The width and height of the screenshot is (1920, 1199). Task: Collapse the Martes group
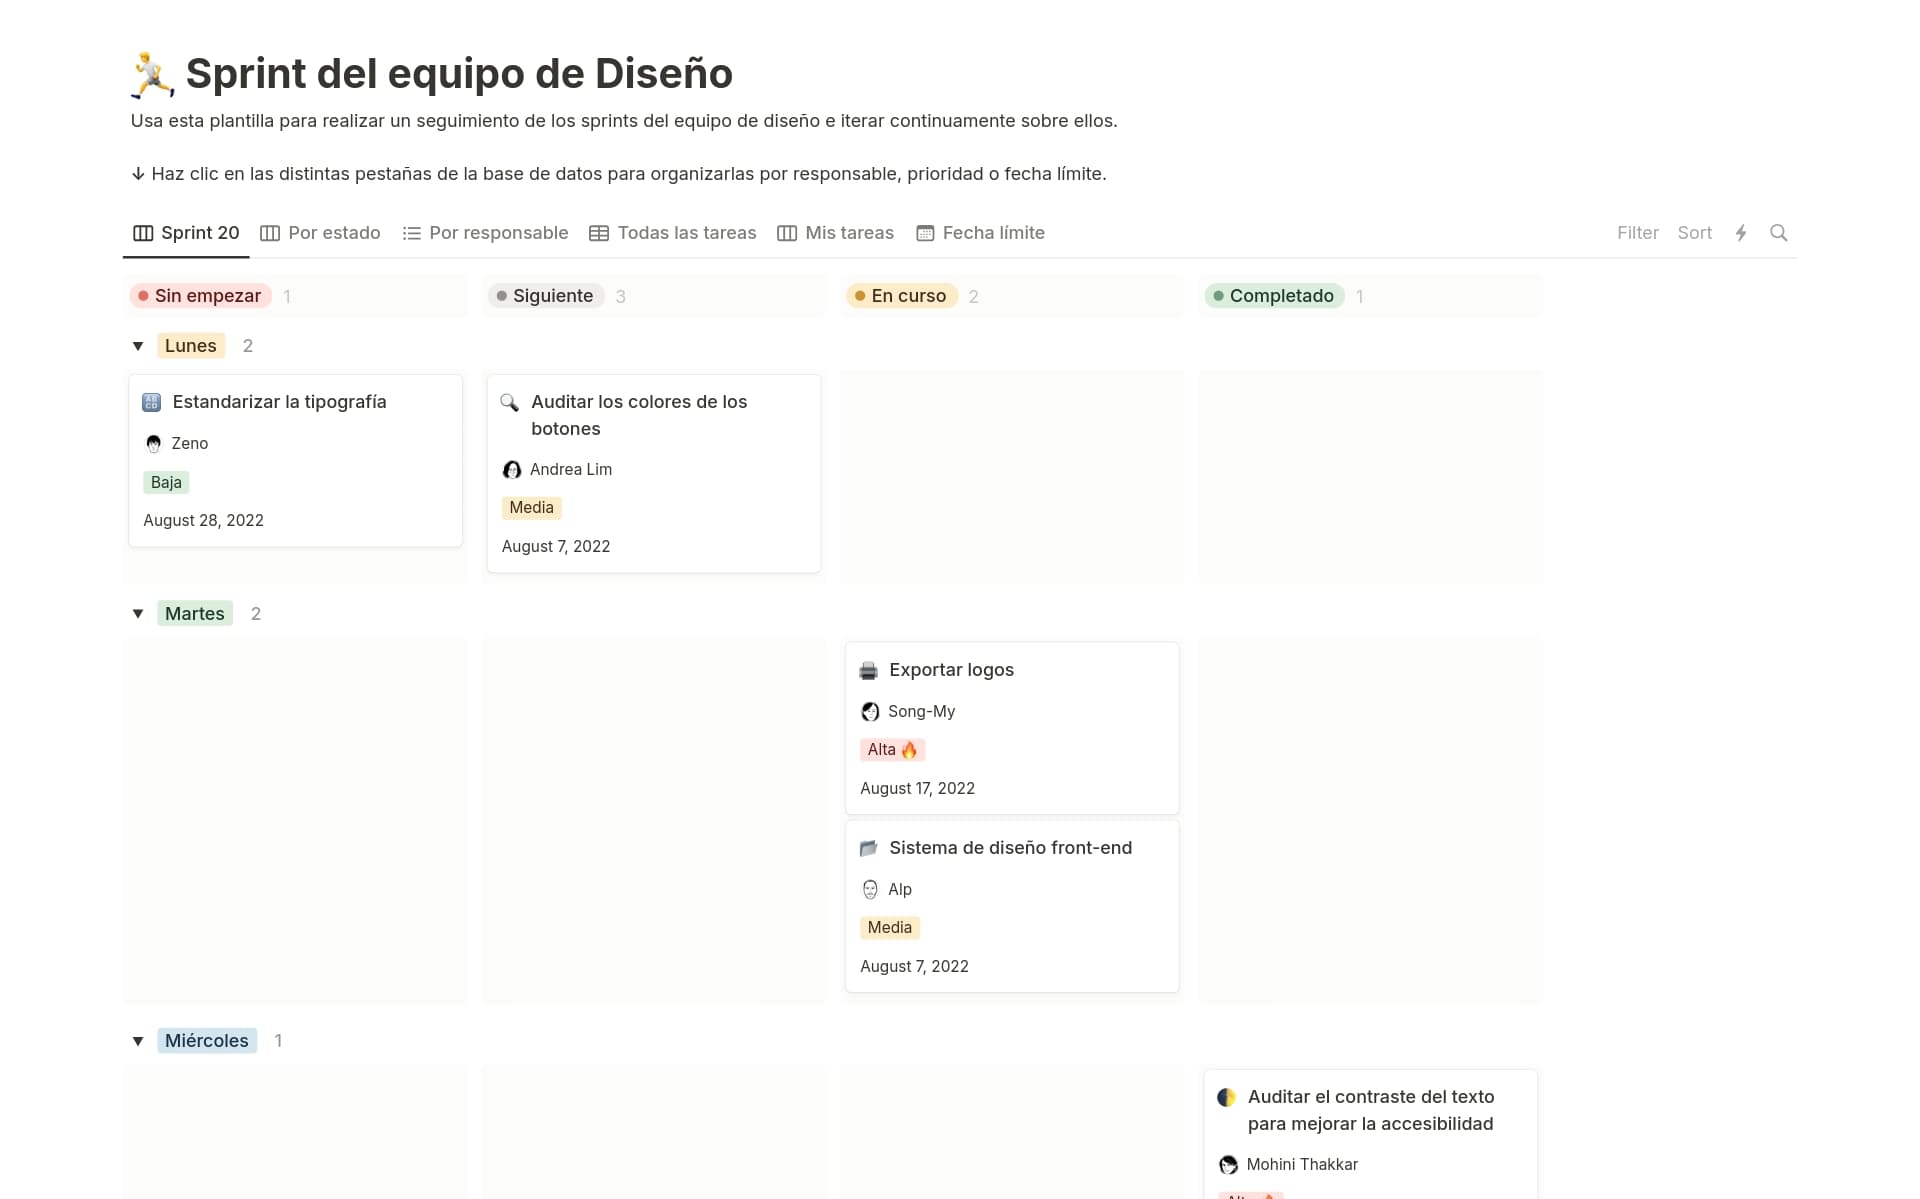click(x=138, y=613)
